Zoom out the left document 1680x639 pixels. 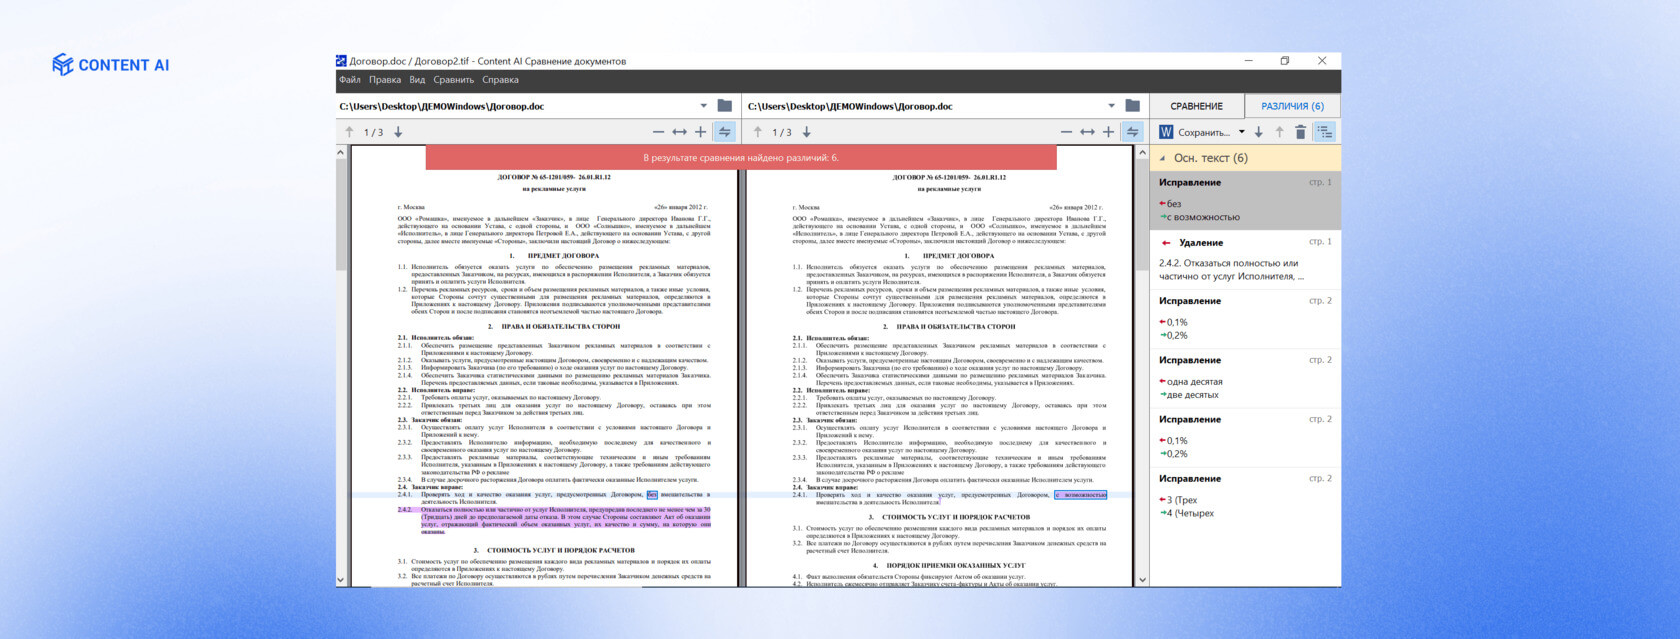click(x=658, y=132)
